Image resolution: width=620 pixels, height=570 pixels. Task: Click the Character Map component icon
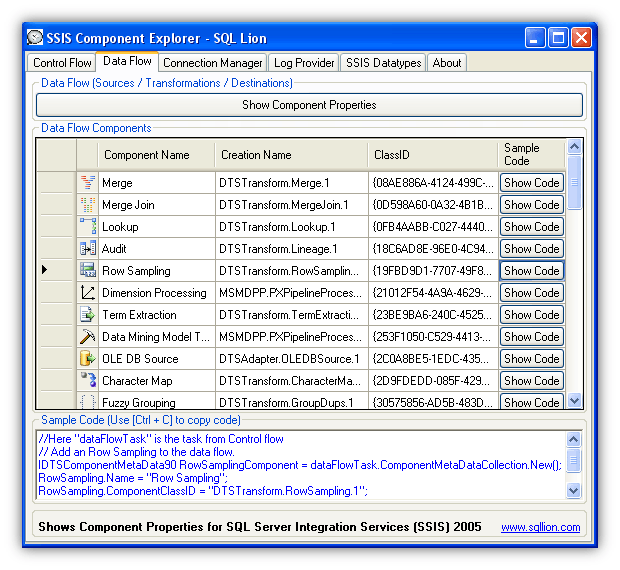click(87, 380)
